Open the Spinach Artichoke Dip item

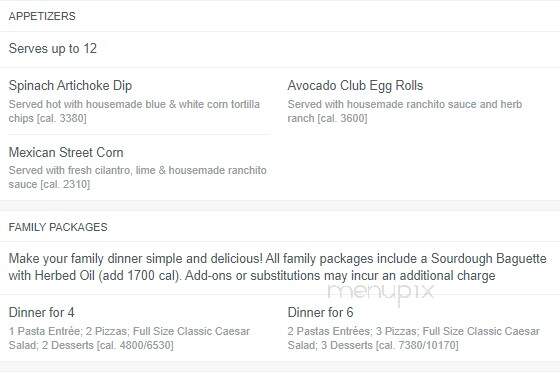(70, 85)
